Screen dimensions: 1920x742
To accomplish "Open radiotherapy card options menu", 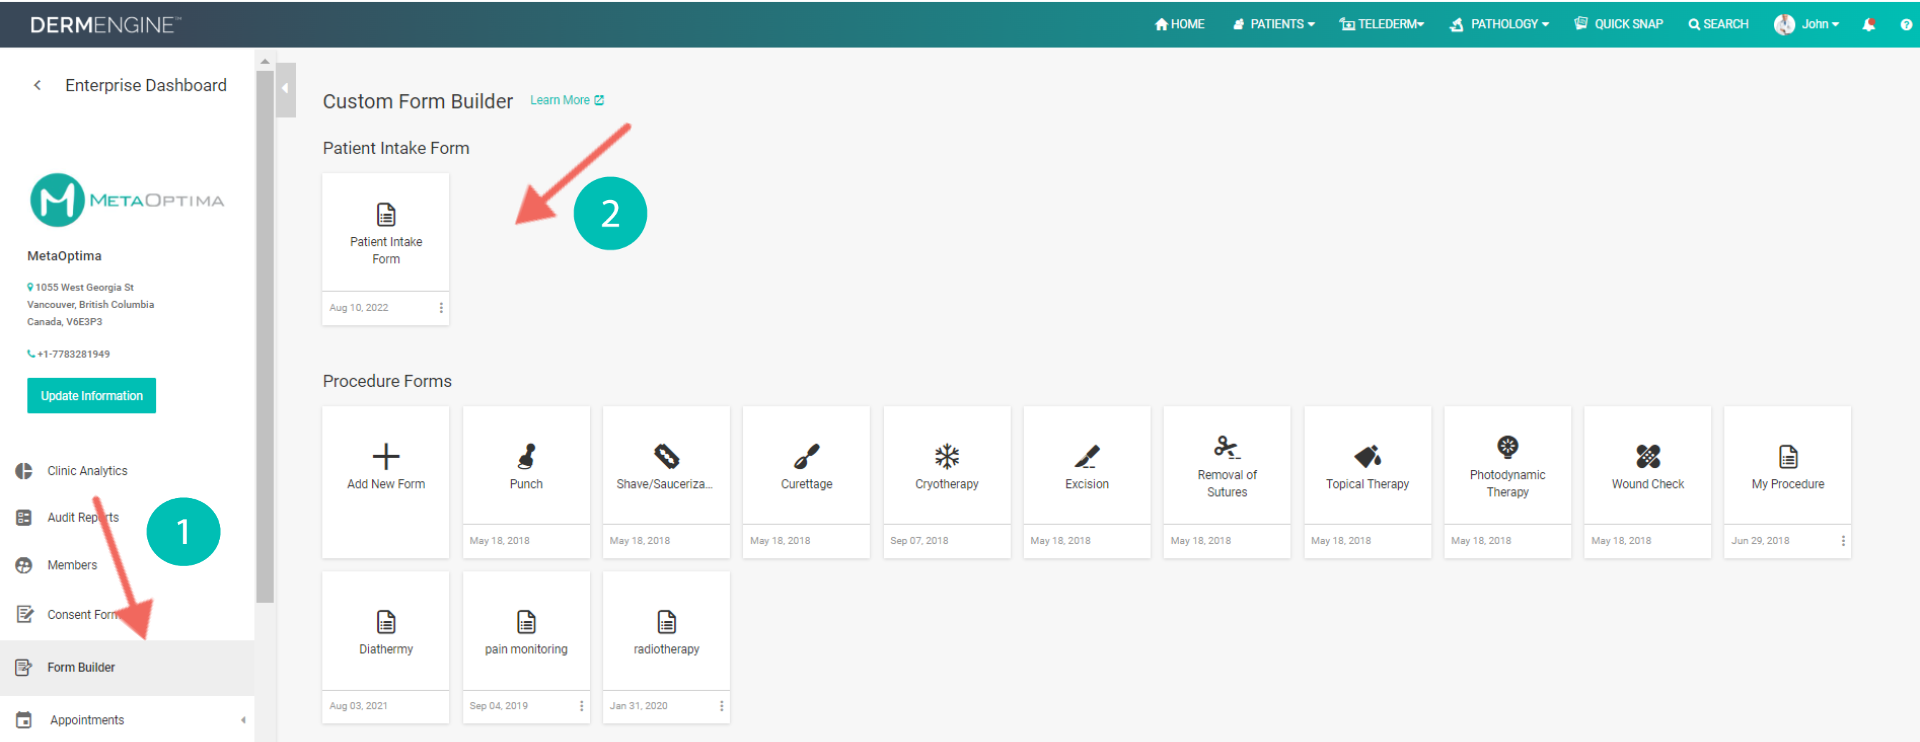I will pos(721,706).
